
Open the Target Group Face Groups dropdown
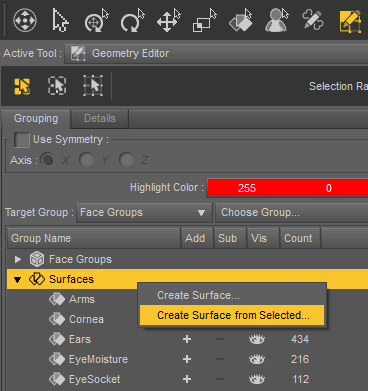pyautogui.click(x=144, y=213)
